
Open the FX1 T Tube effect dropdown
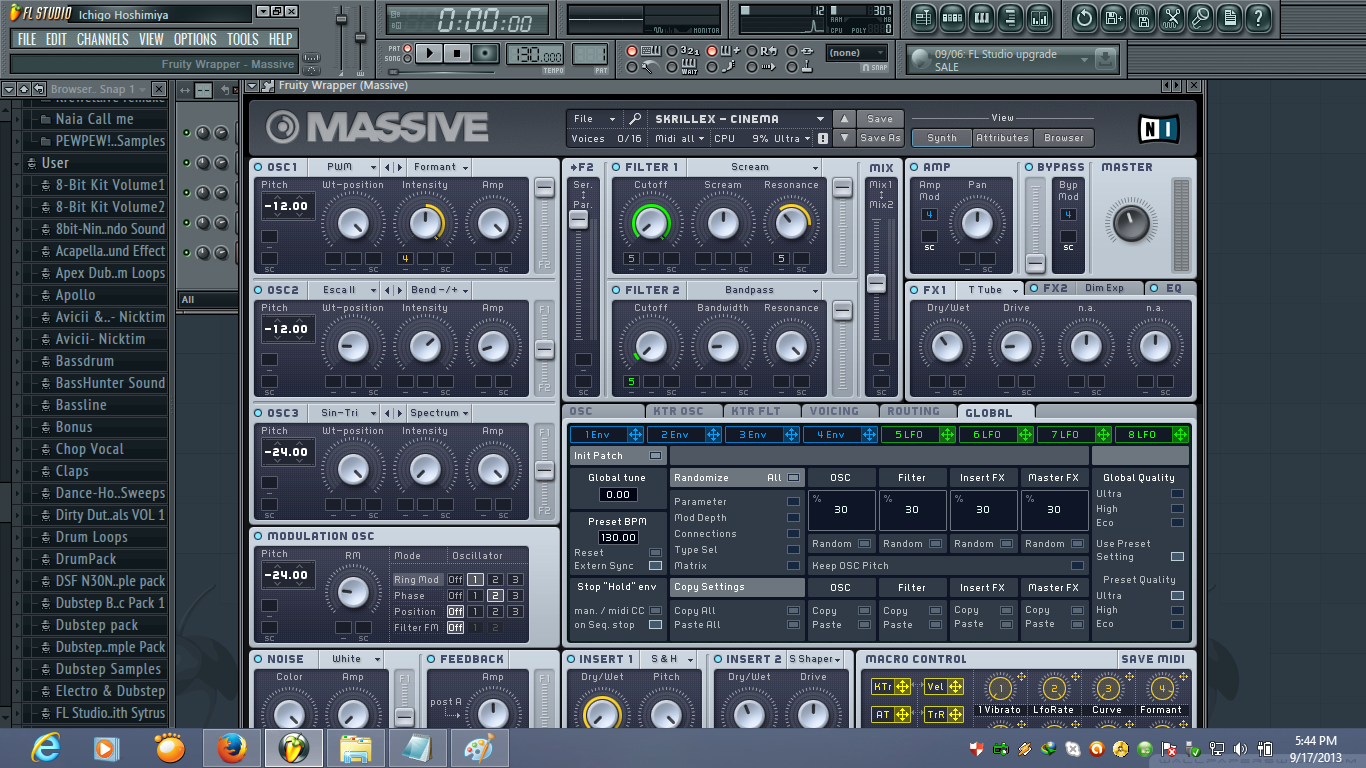tap(991, 290)
